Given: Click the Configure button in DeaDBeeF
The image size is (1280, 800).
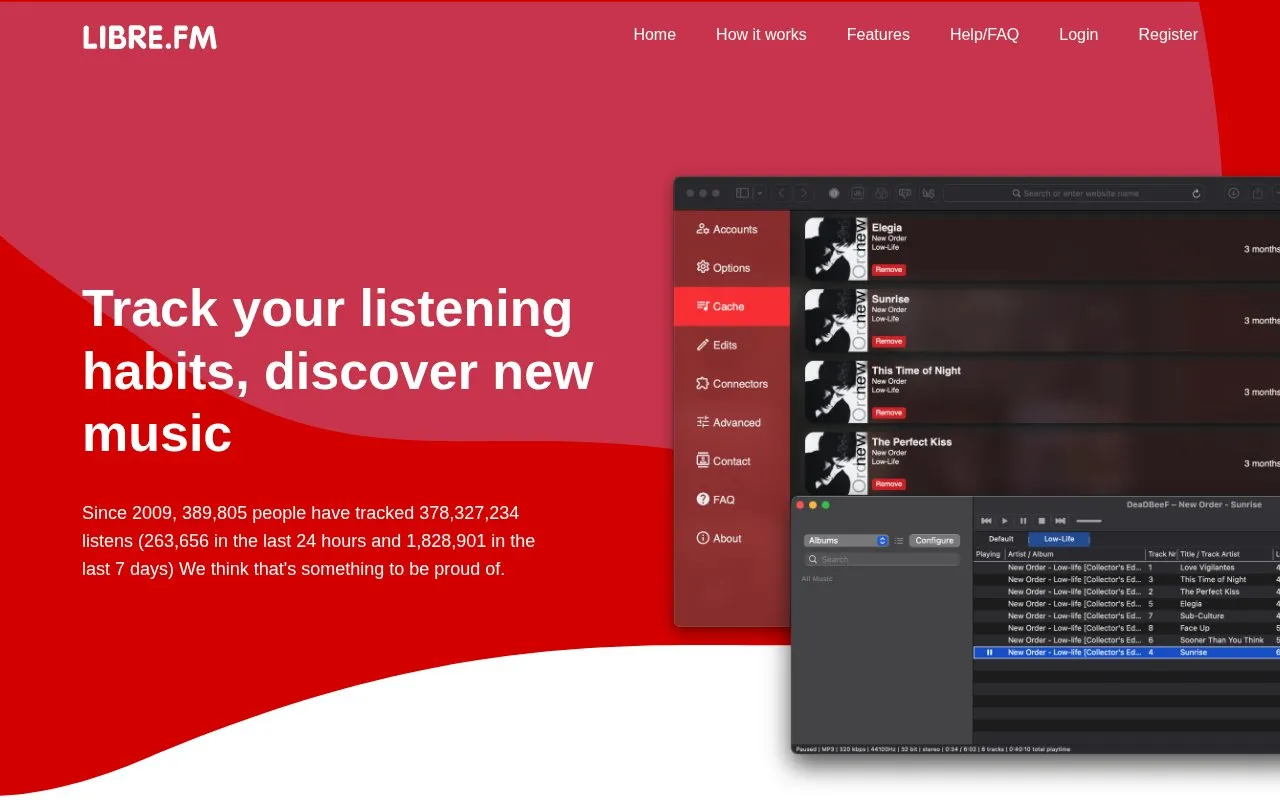Looking at the screenshot, I should click(934, 541).
